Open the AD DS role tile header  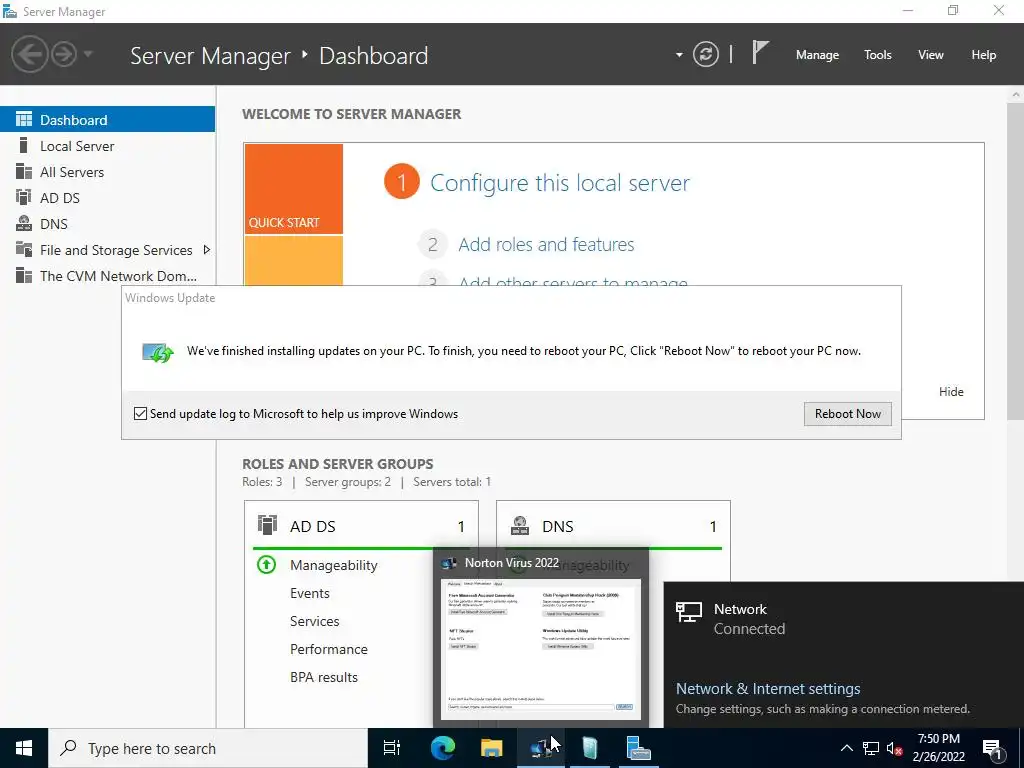pyautogui.click(x=362, y=526)
